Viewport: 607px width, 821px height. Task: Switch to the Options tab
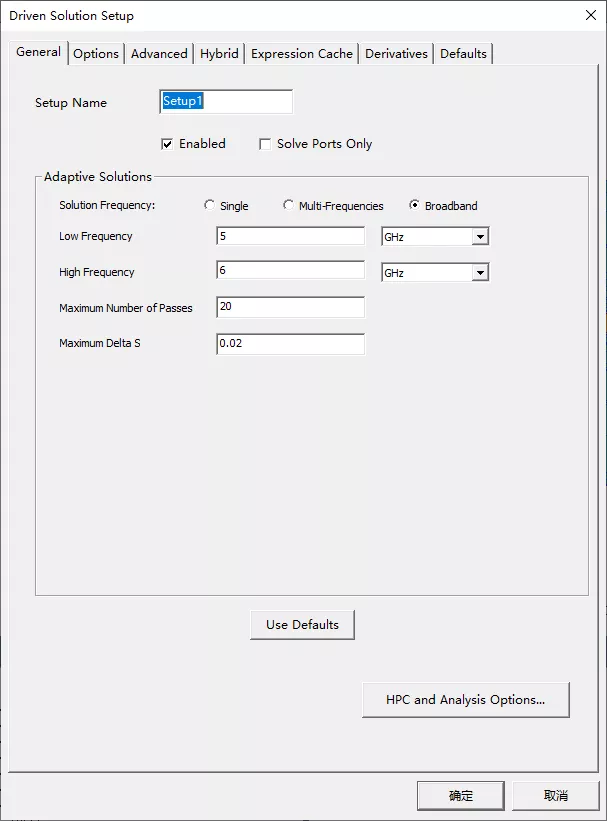tap(96, 53)
